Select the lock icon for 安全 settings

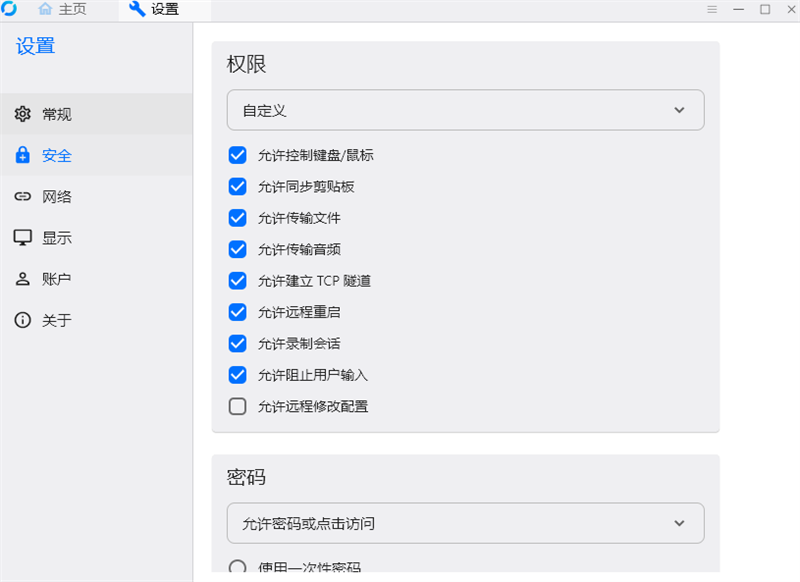22,155
